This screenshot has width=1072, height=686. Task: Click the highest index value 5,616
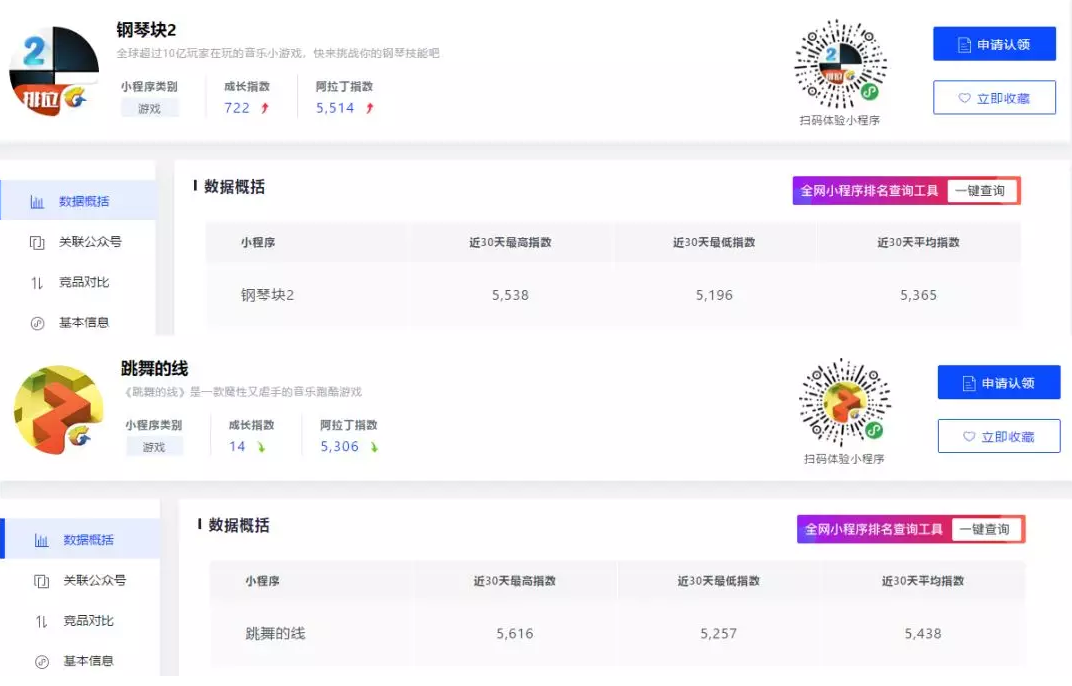(515, 634)
